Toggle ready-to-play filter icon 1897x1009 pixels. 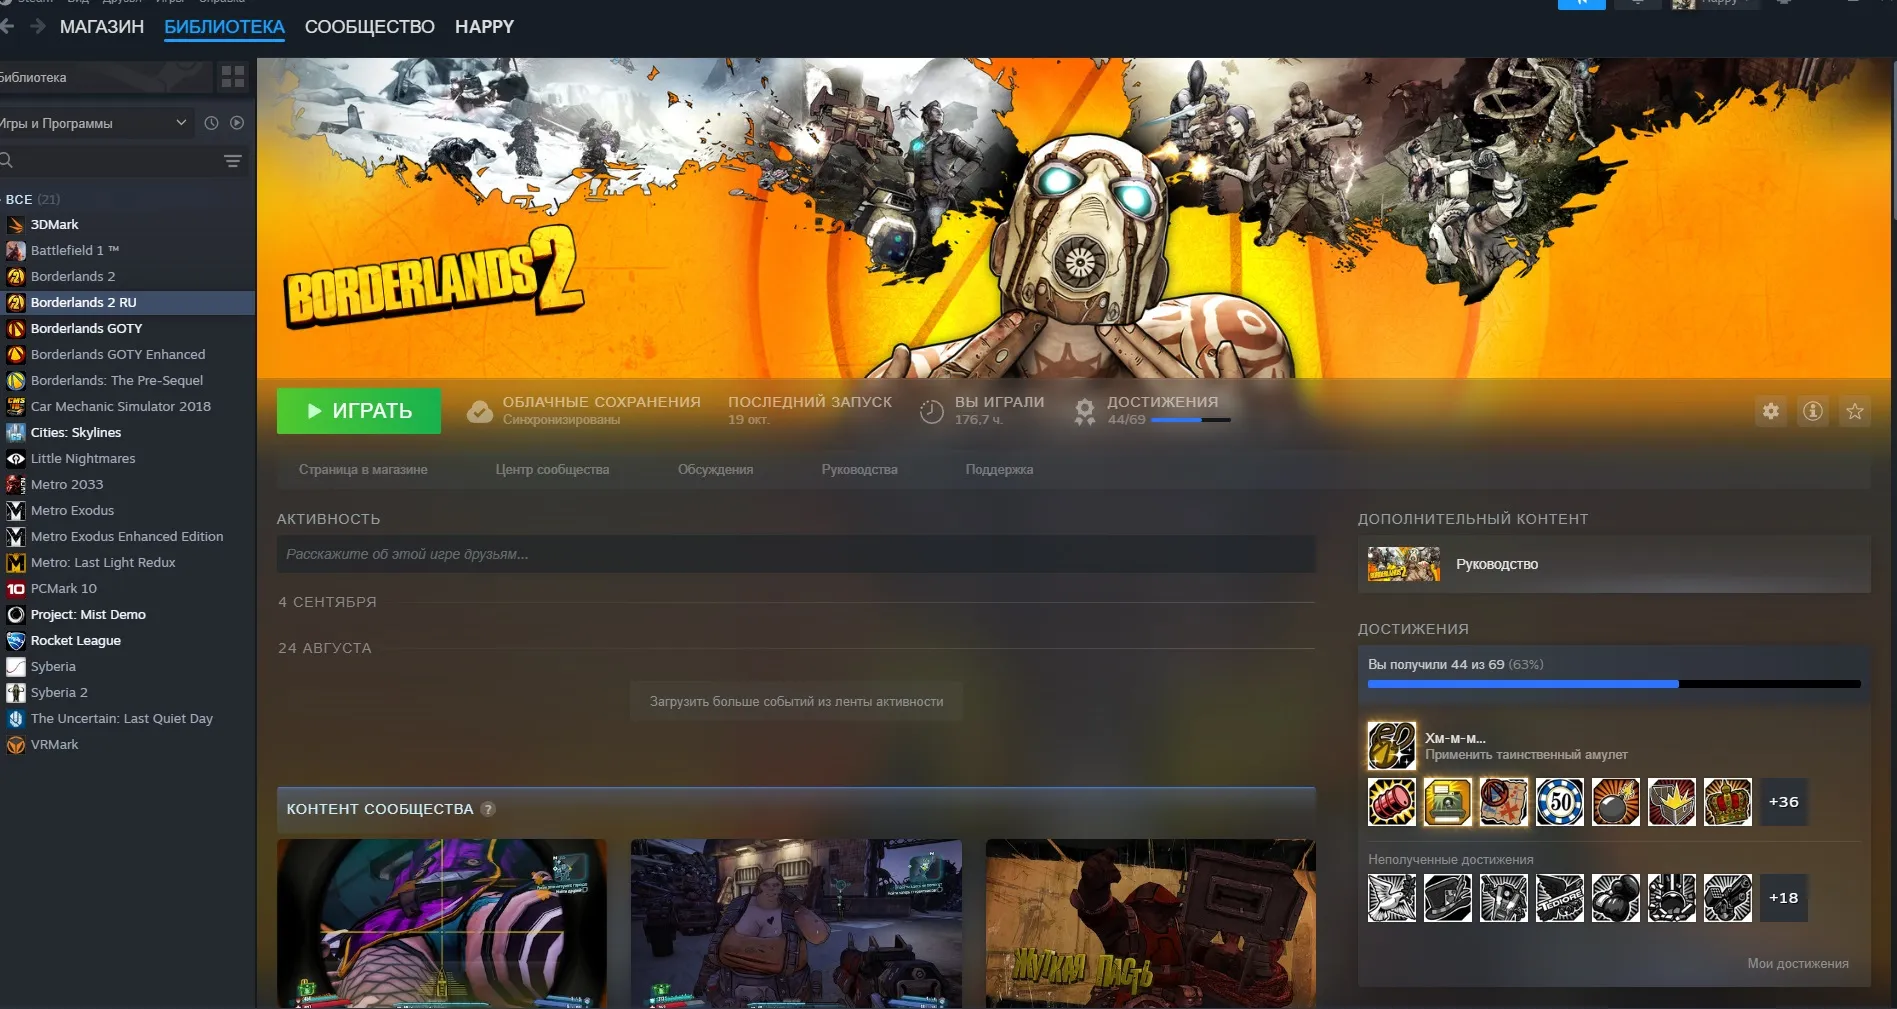(x=237, y=123)
